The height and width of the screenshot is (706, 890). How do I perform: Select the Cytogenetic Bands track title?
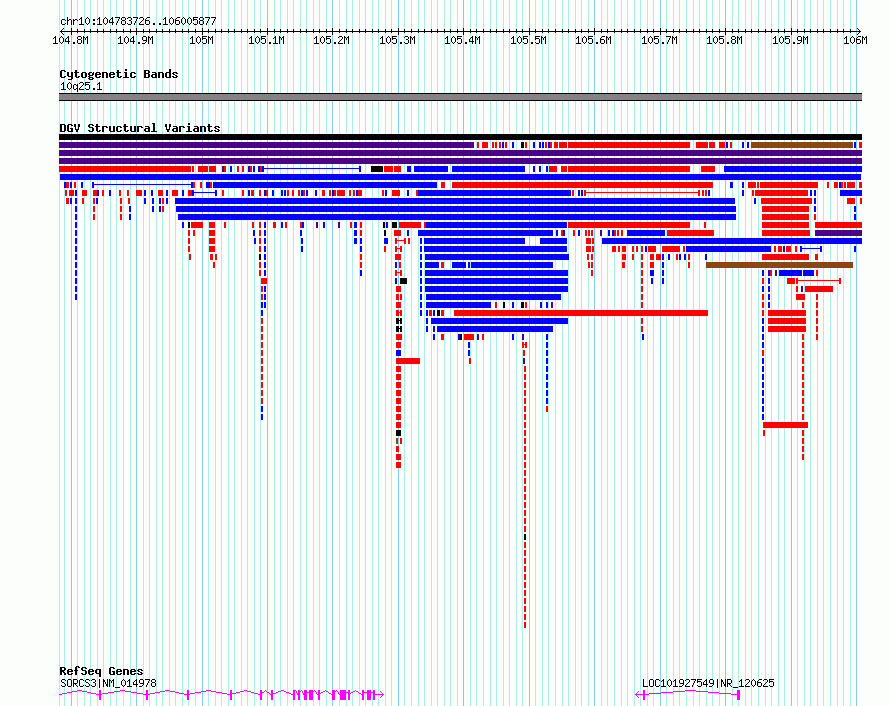119,74
